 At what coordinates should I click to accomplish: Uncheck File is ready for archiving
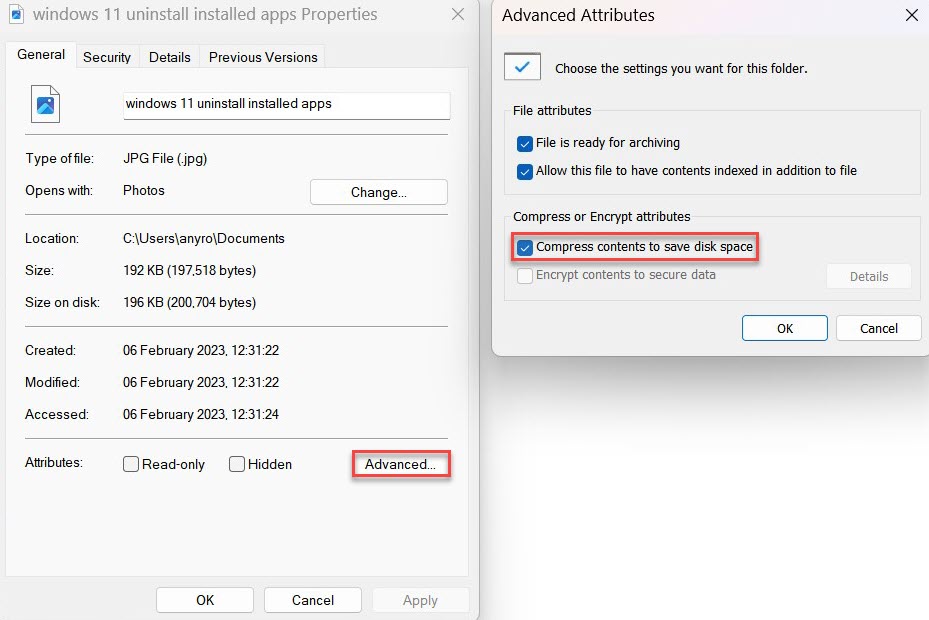point(524,143)
